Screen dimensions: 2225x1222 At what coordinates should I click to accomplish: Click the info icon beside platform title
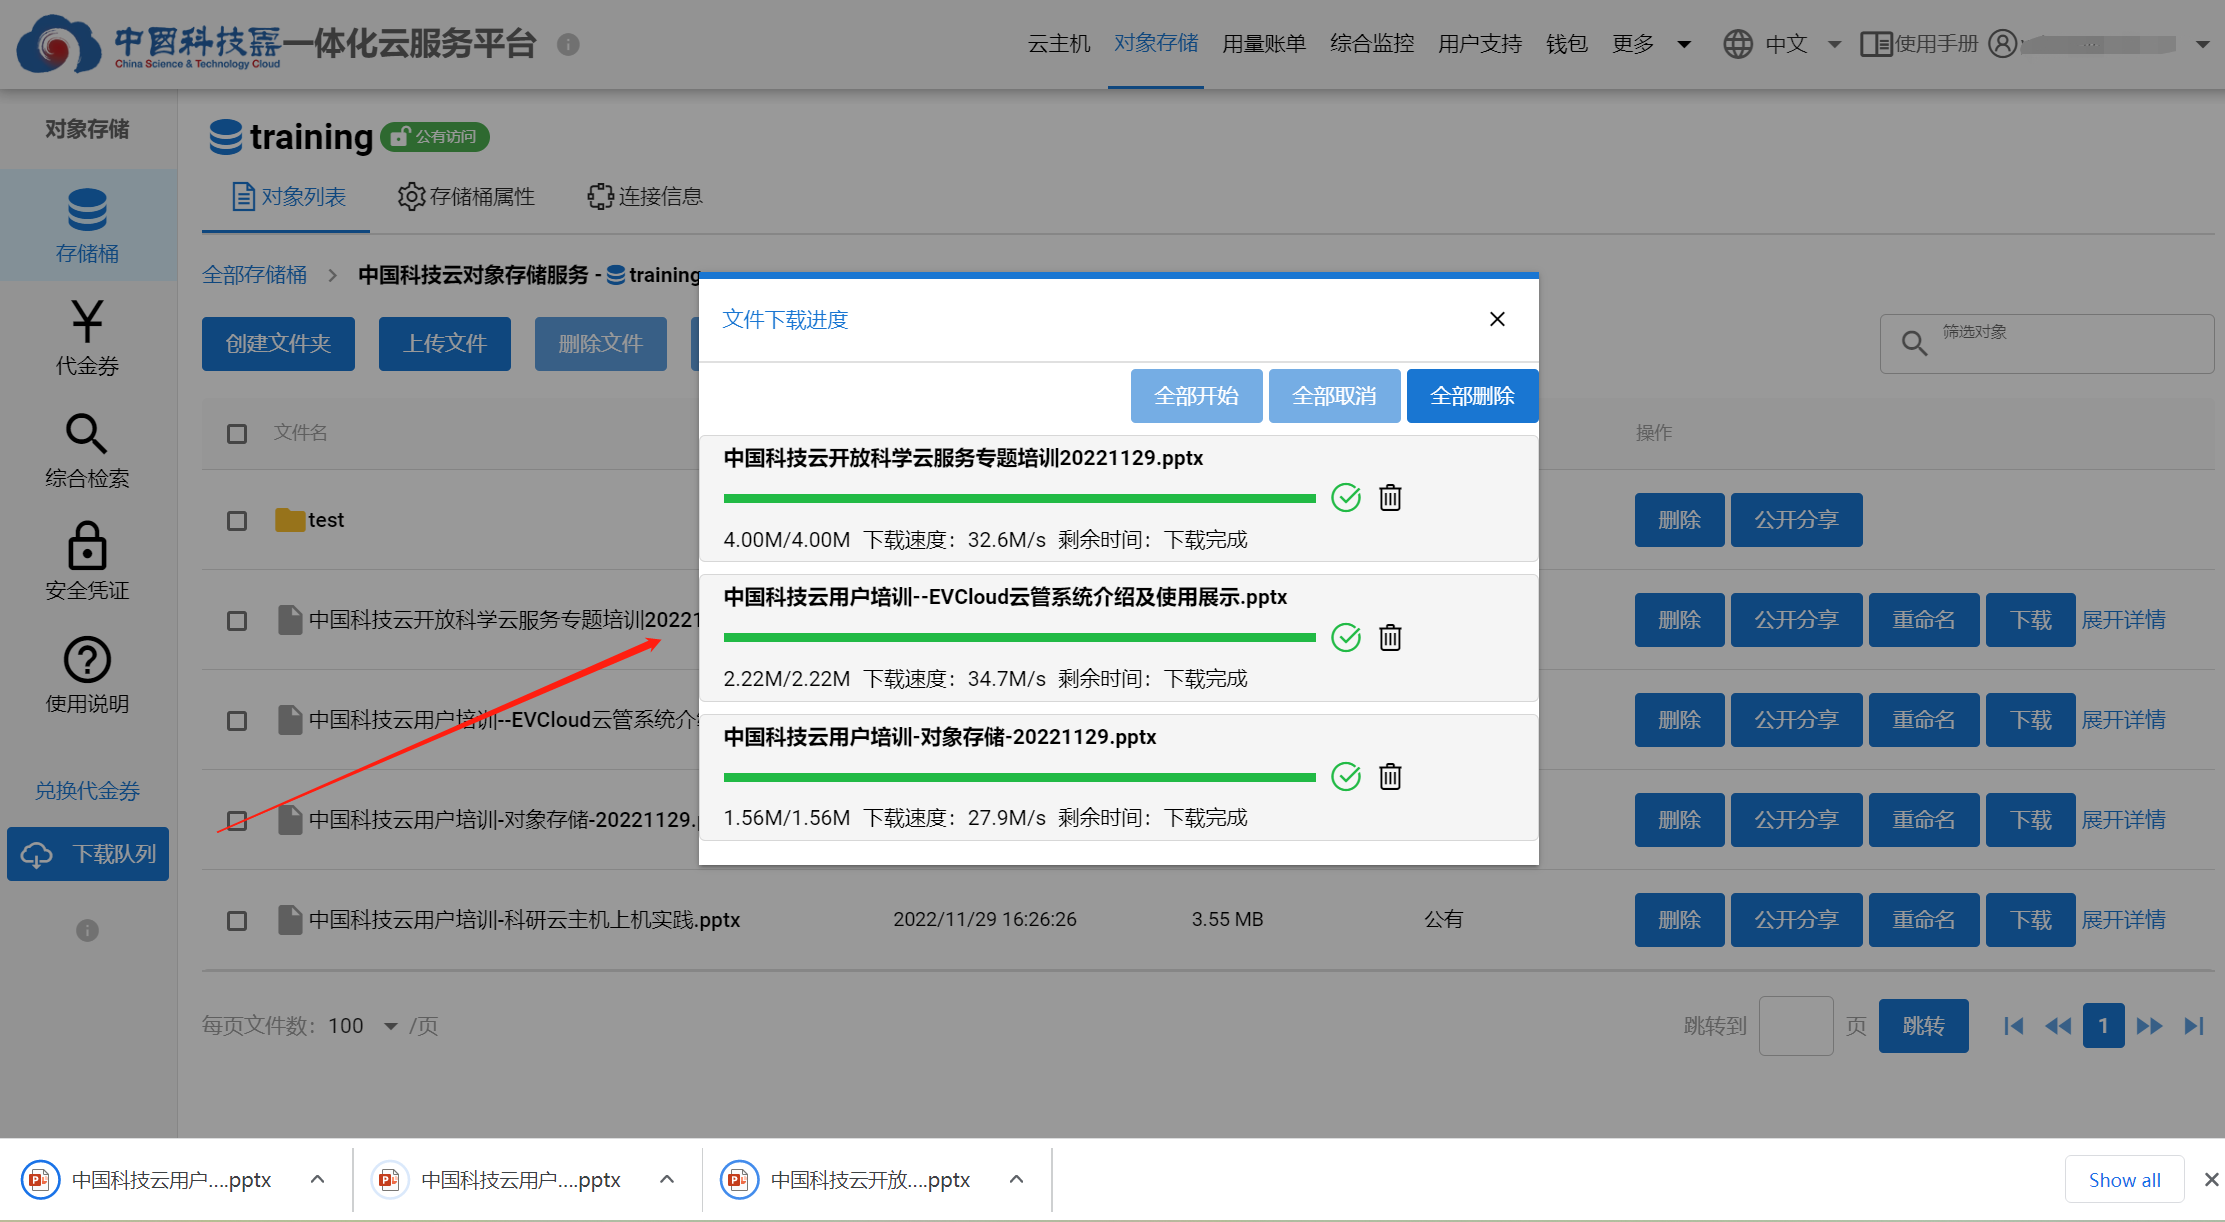pos(568,44)
